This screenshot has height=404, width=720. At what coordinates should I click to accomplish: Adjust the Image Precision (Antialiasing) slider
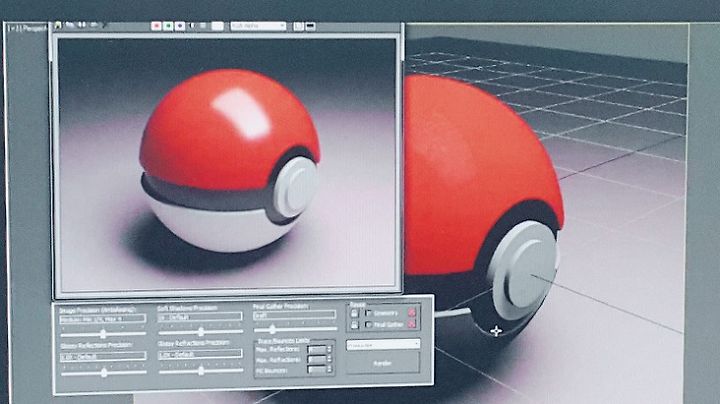[103, 334]
